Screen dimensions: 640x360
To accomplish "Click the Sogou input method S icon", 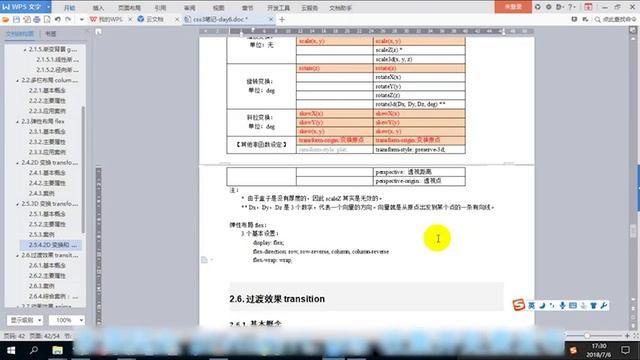I will (519, 305).
